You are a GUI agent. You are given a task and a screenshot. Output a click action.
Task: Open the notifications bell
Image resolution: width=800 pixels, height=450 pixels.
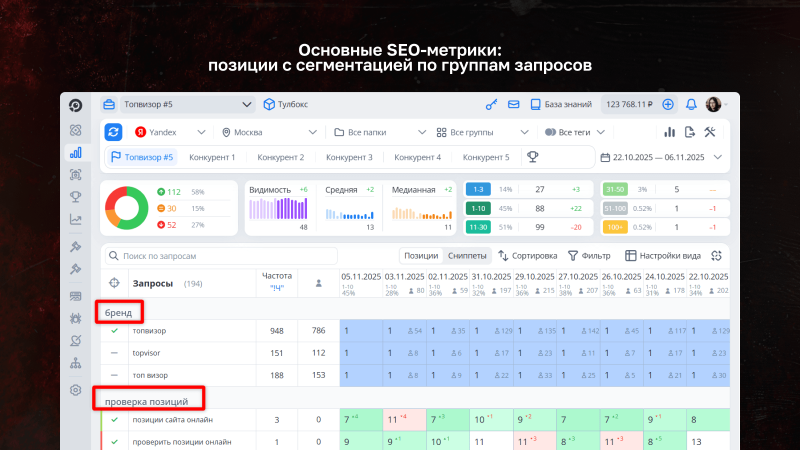coord(691,104)
